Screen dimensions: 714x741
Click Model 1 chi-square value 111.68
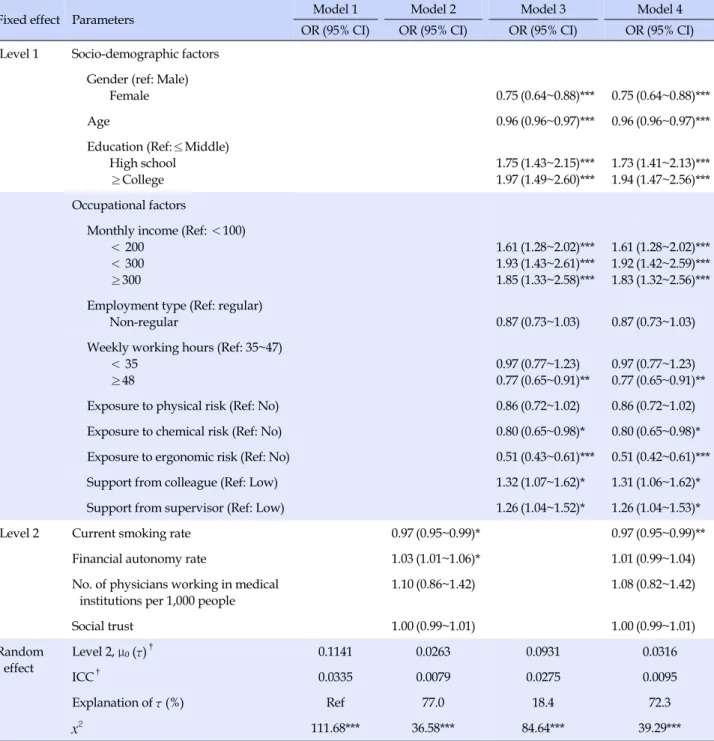(x=335, y=728)
